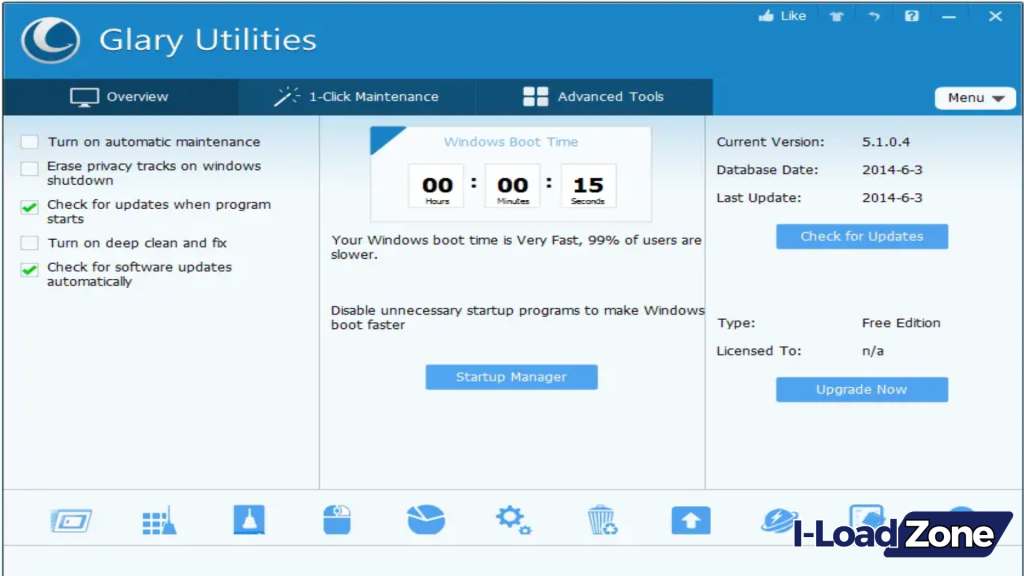Check Erase privacy tracks on windows shutdown
Screen dimensions: 1024x576
[29, 169]
